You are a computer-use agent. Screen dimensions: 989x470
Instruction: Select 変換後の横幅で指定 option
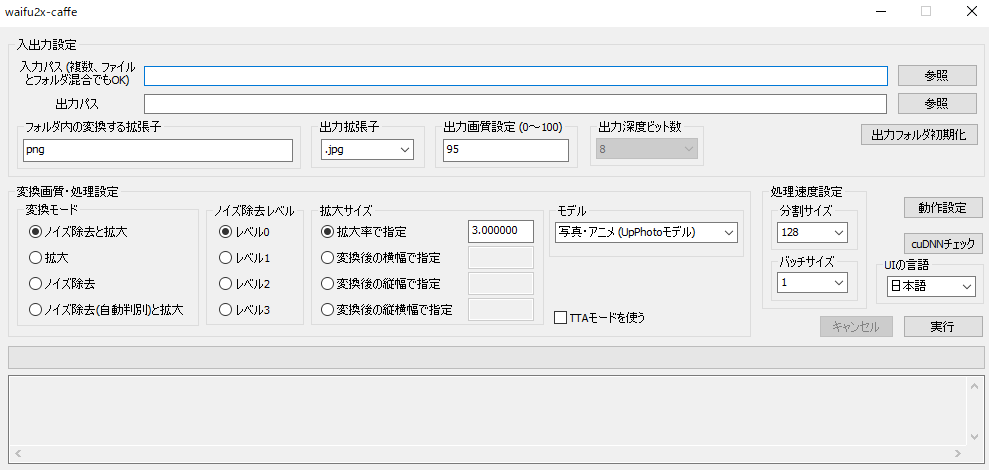tap(380, 257)
